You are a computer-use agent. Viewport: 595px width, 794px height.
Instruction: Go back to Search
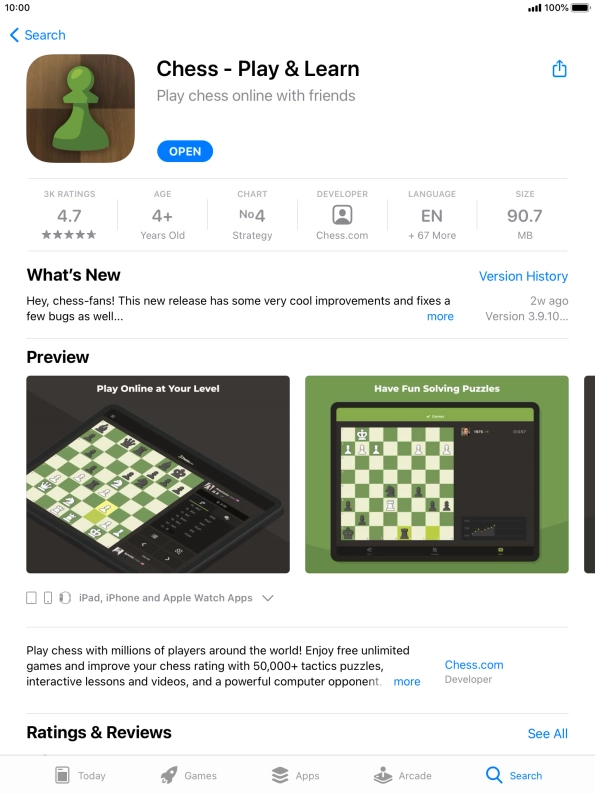pos(37,35)
